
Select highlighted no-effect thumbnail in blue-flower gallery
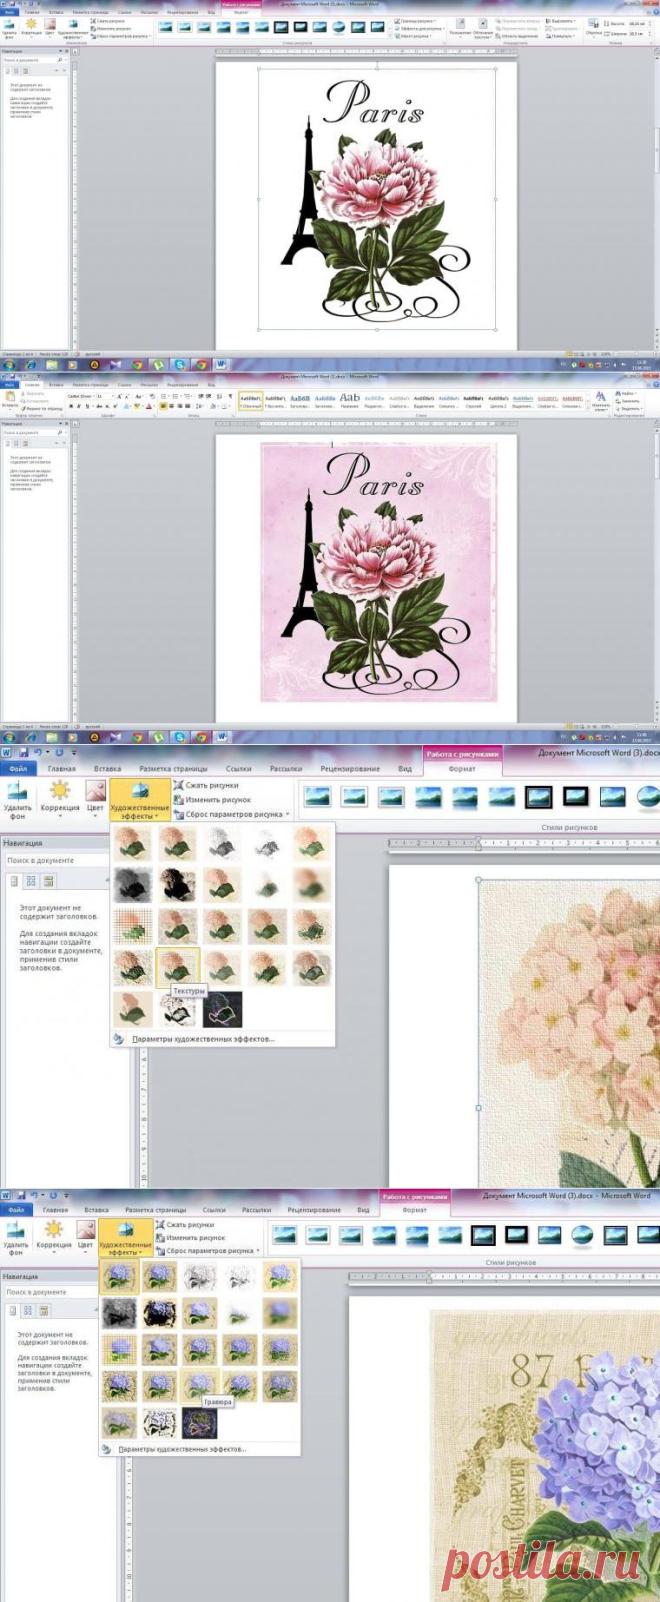coord(119,1277)
